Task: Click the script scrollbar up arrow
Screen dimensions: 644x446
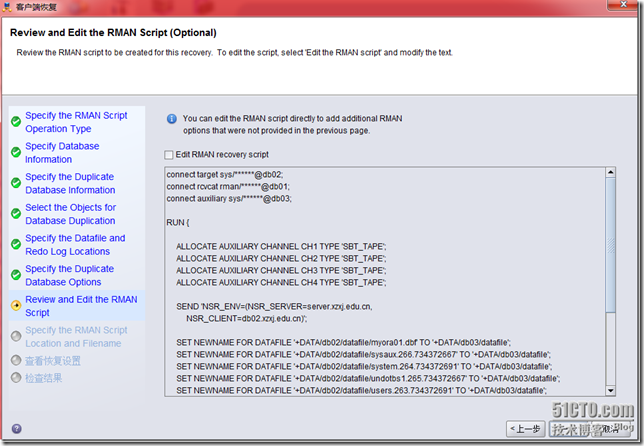Action: coord(611,172)
